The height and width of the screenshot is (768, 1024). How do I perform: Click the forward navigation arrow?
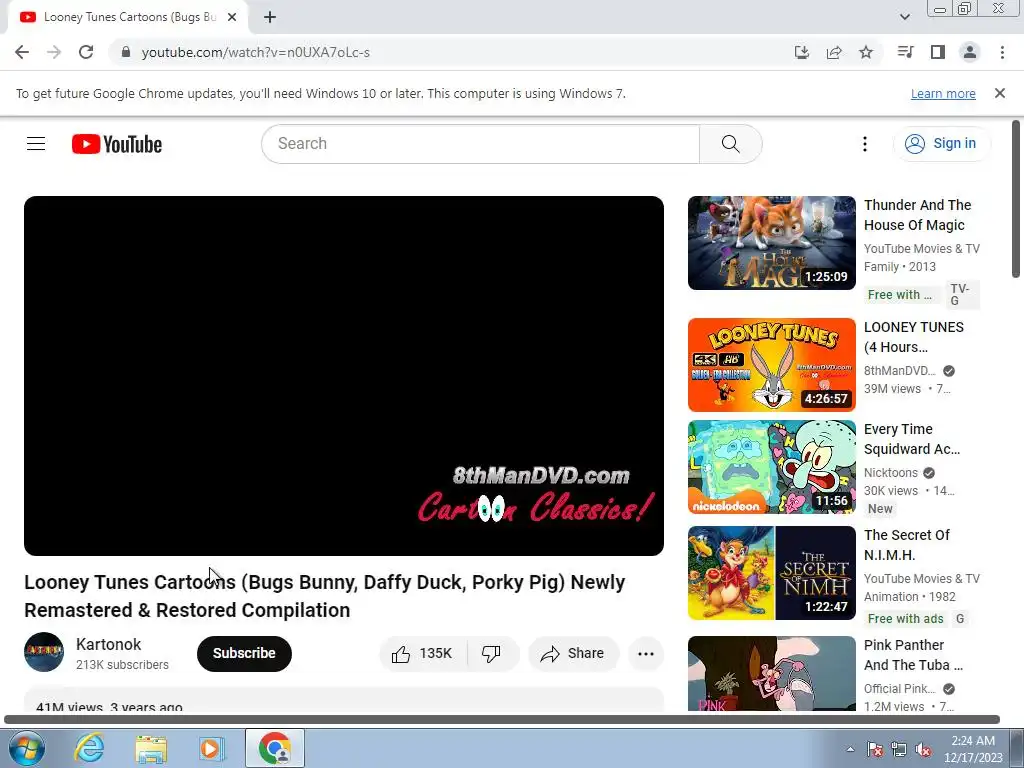coord(54,52)
